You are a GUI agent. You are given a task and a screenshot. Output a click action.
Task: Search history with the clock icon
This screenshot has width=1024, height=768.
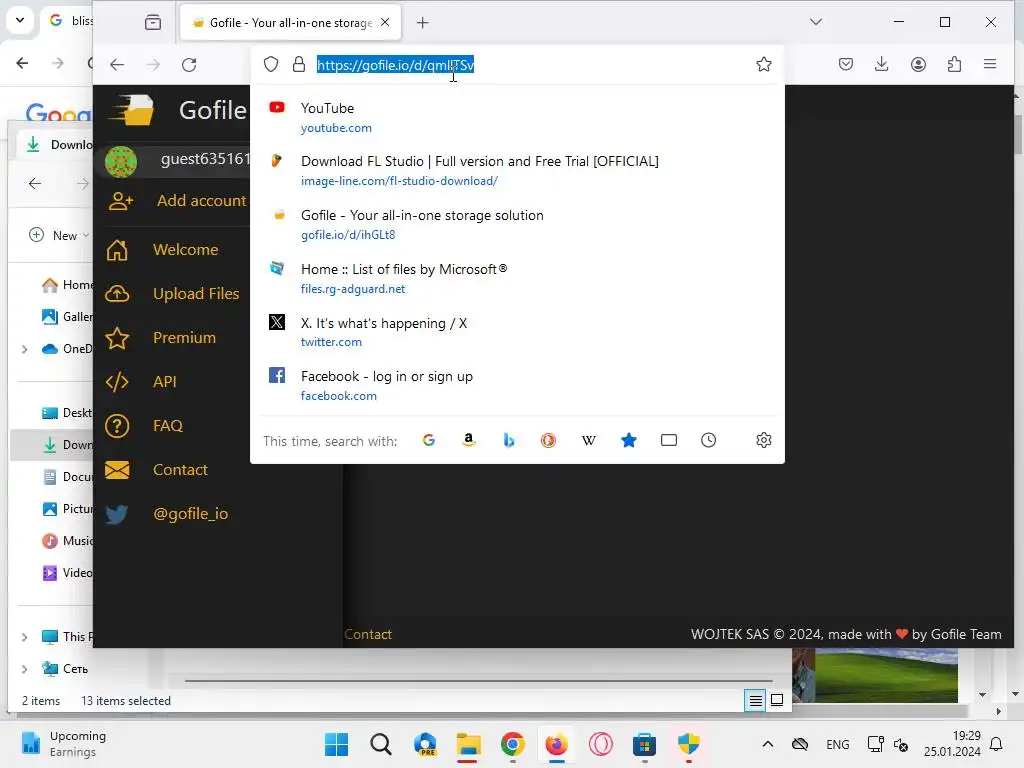(709, 440)
